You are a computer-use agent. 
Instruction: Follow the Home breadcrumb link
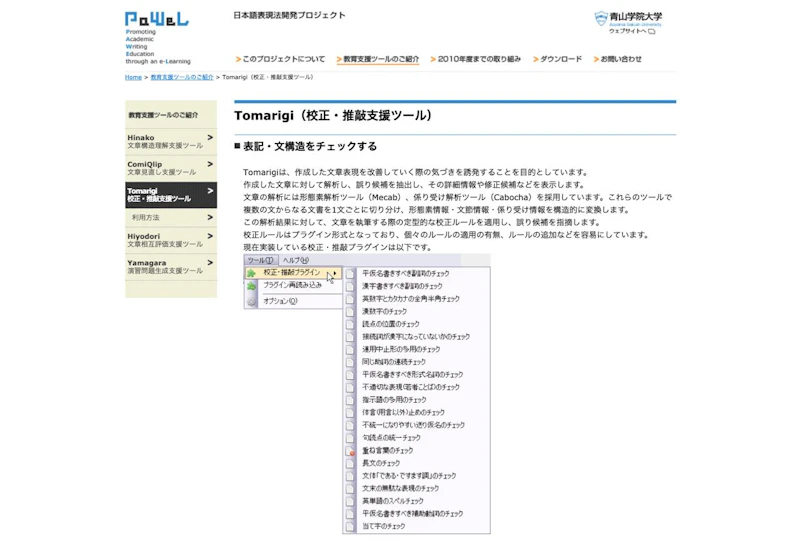point(133,77)
